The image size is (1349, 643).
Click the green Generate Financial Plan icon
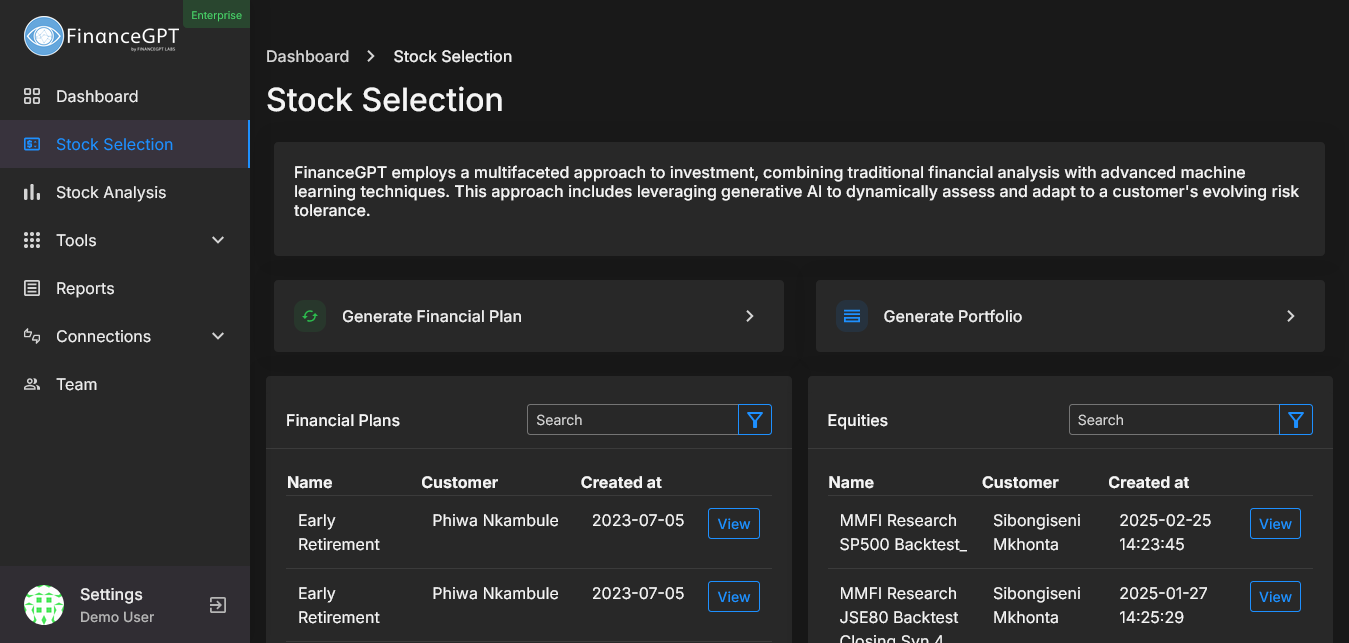[x=310, y=316]
